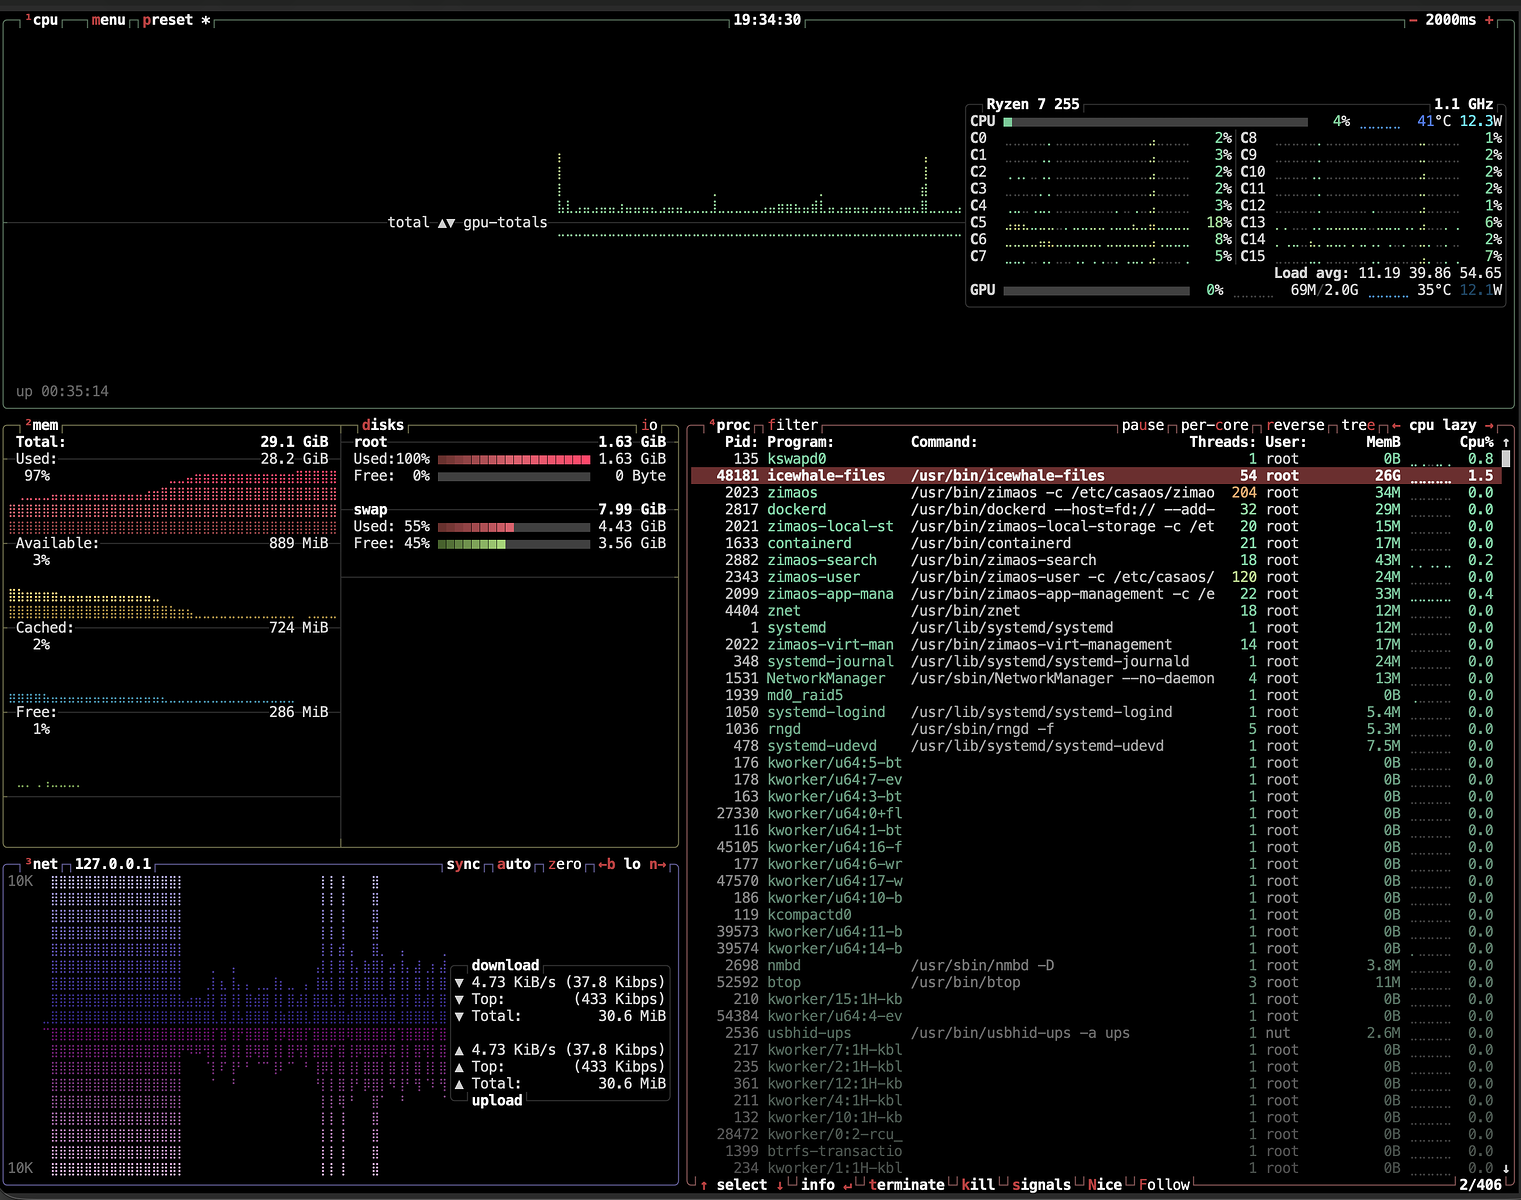Open the btop menu
Screen dimensions: 1521x1200
pyautogui.click(x=108, y=20)
